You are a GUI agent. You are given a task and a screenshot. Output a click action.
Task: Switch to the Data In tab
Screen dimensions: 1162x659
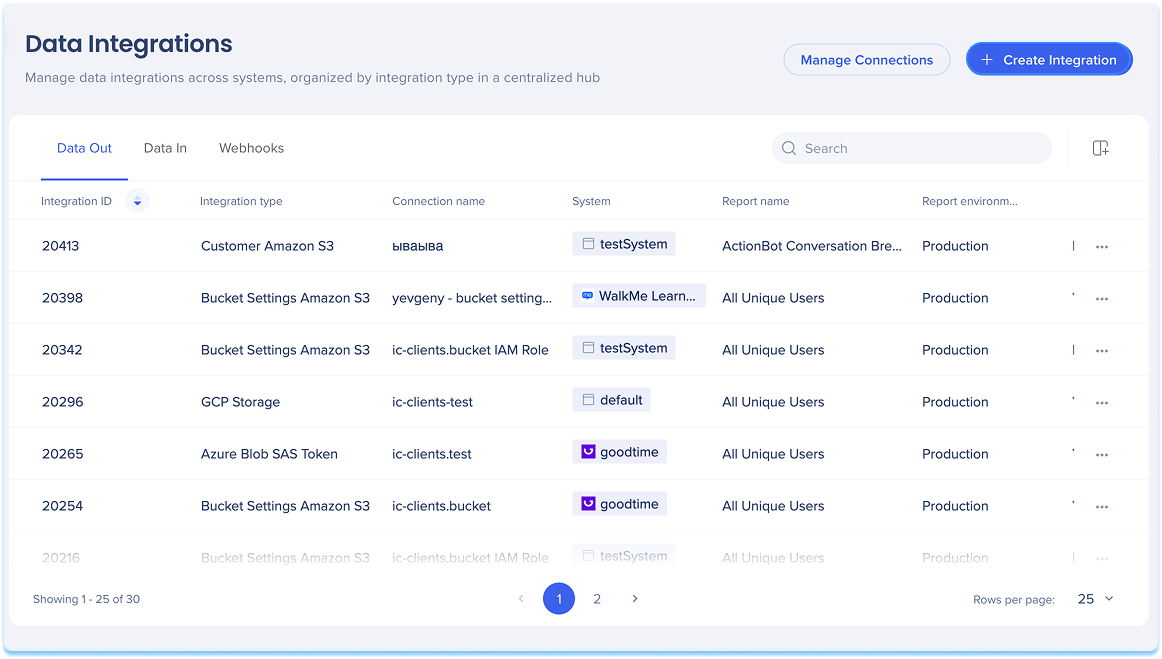[x=165, y=148]
